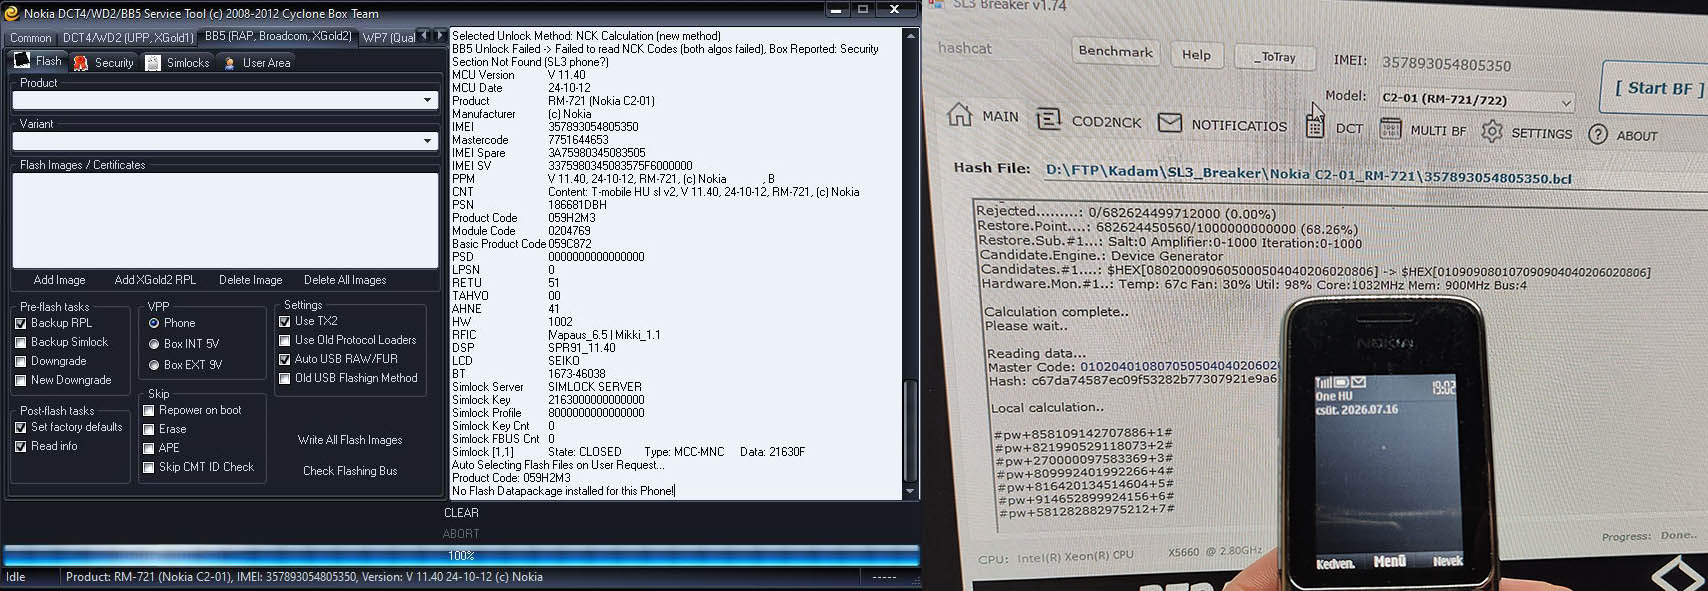Viewport: 1708px width, 591px height.
Task: Click the ABORT button
Action: [461, 534]
